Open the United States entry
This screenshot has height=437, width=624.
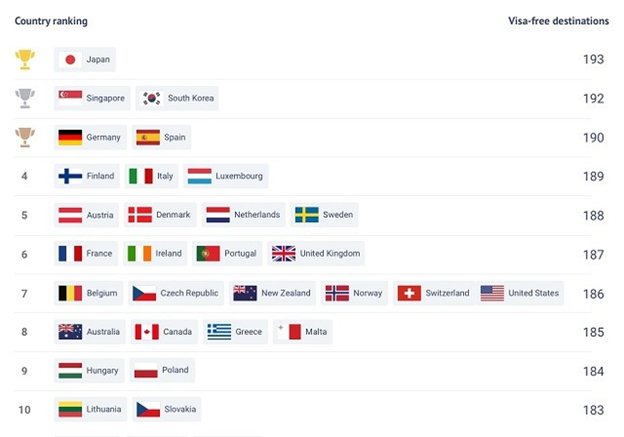pyautogui.click(x=520, y=293)
